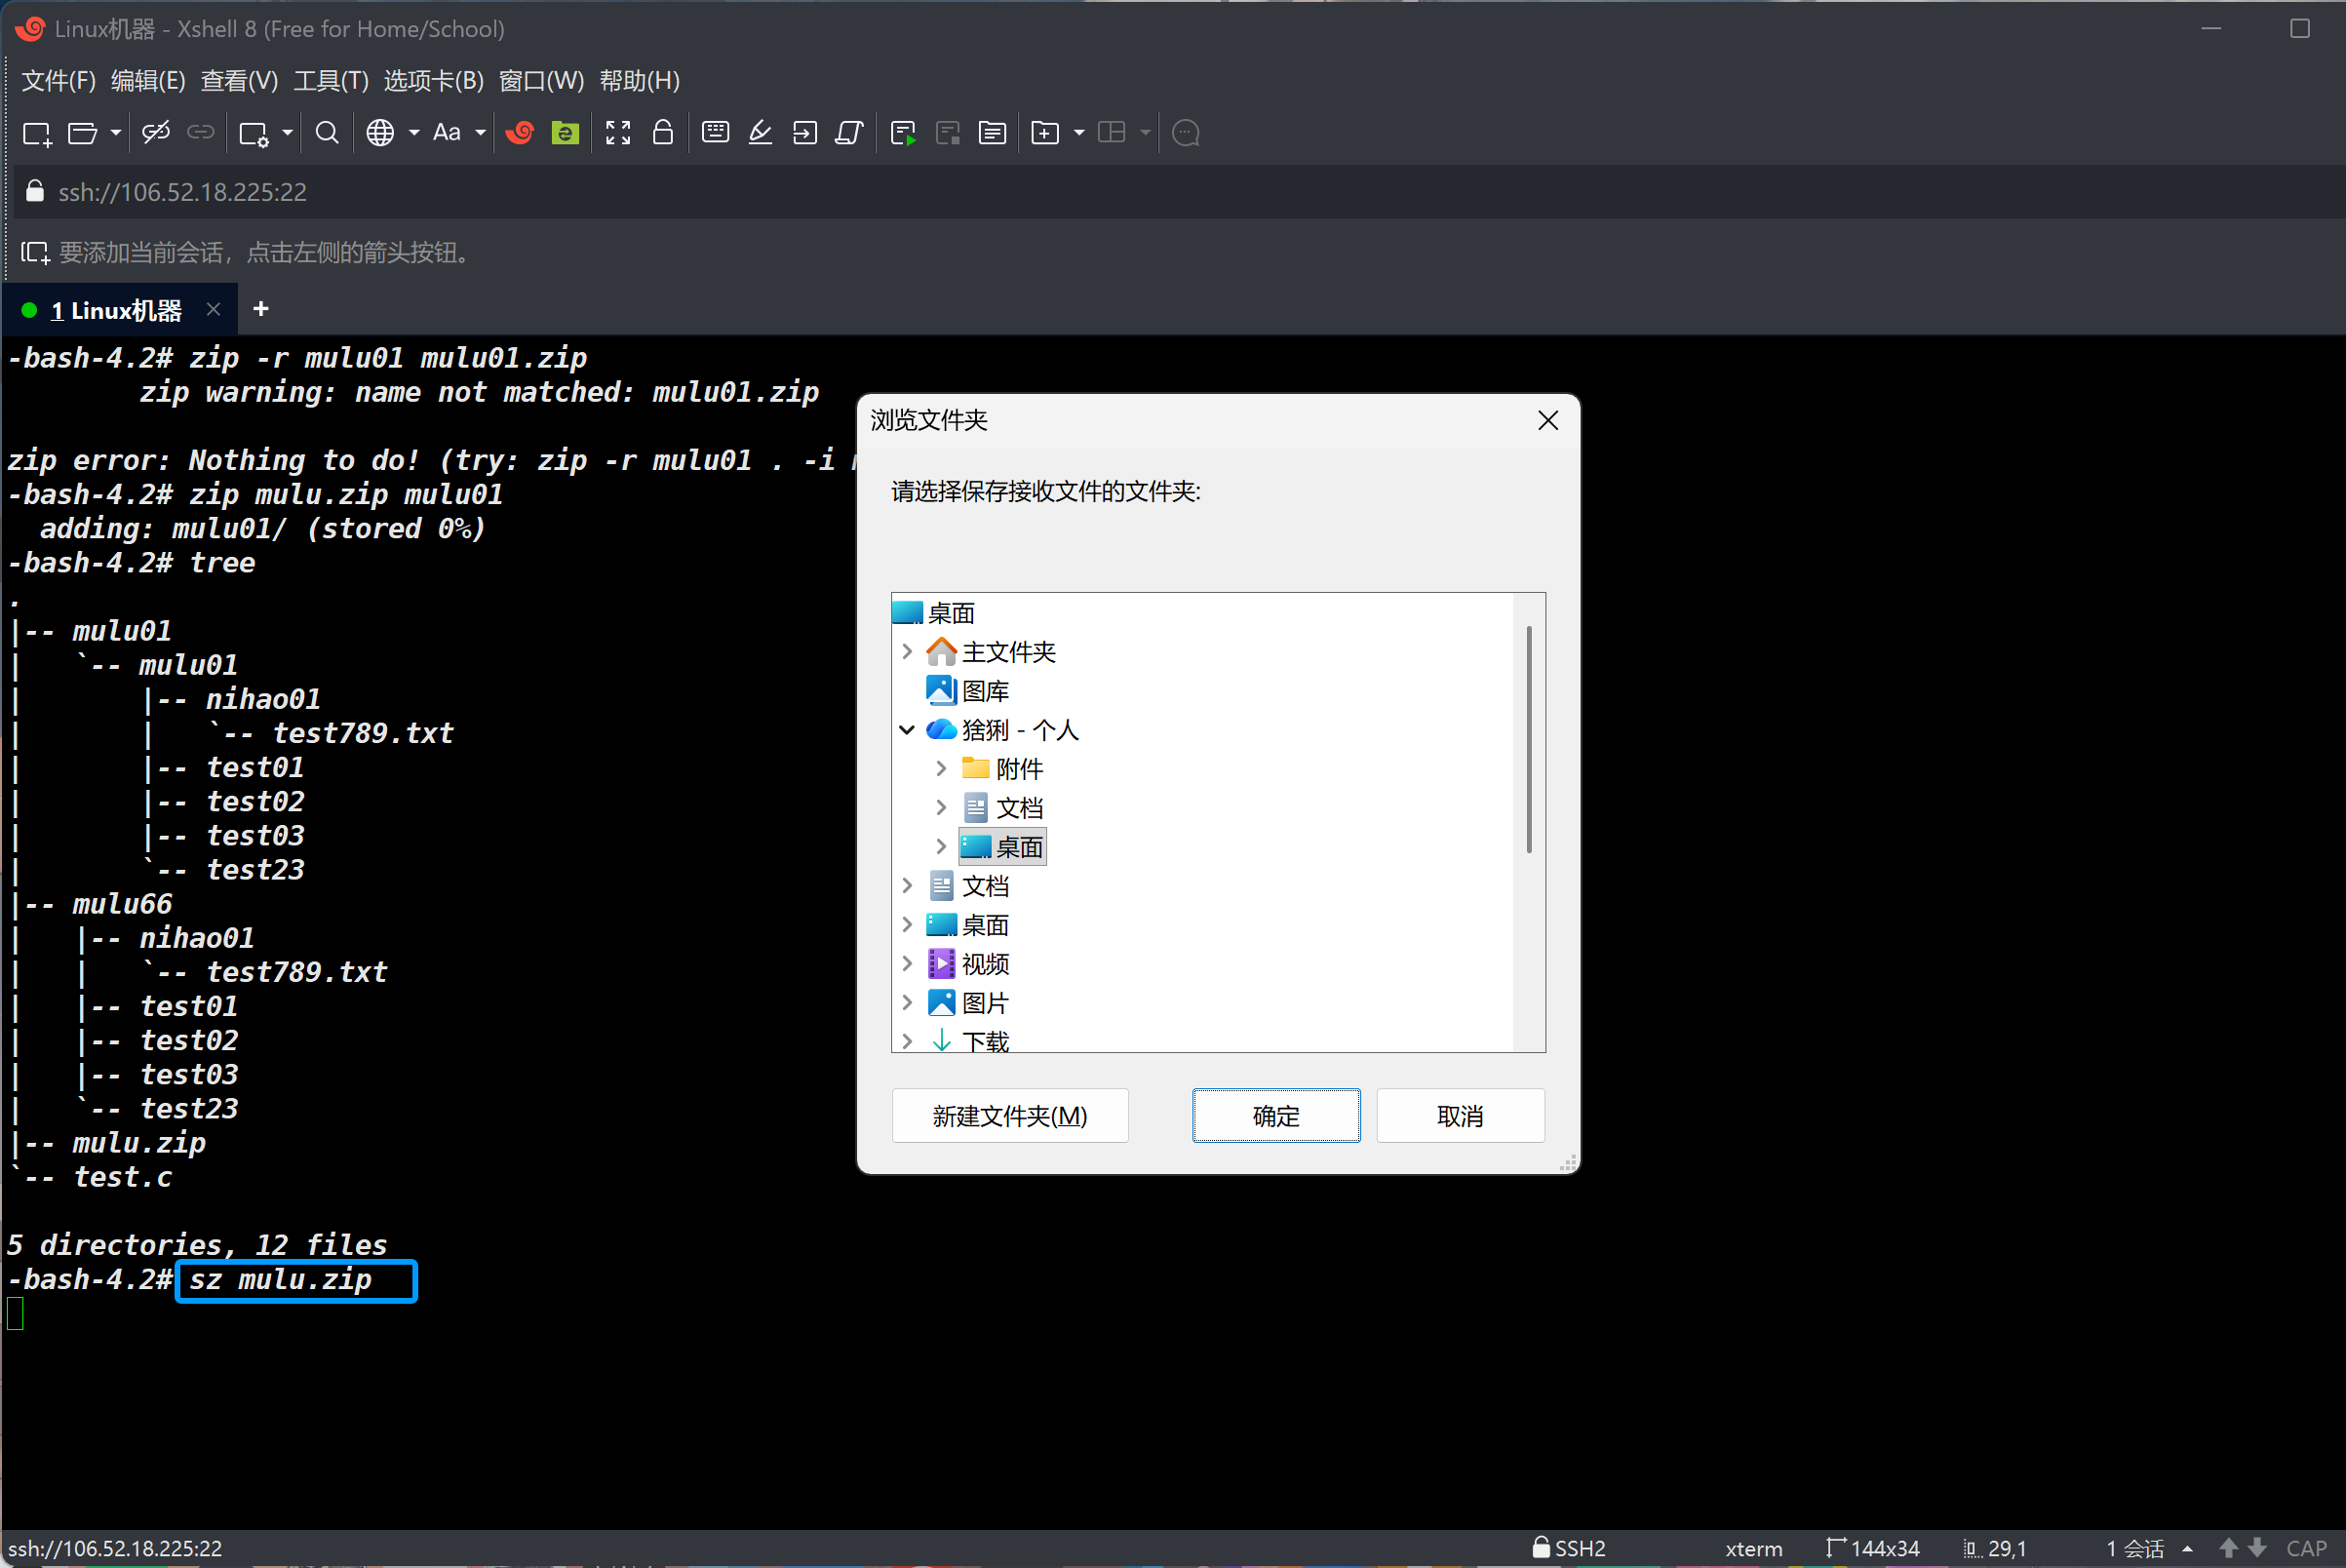Expand the 附件 folder node

[x=941, y=769]
